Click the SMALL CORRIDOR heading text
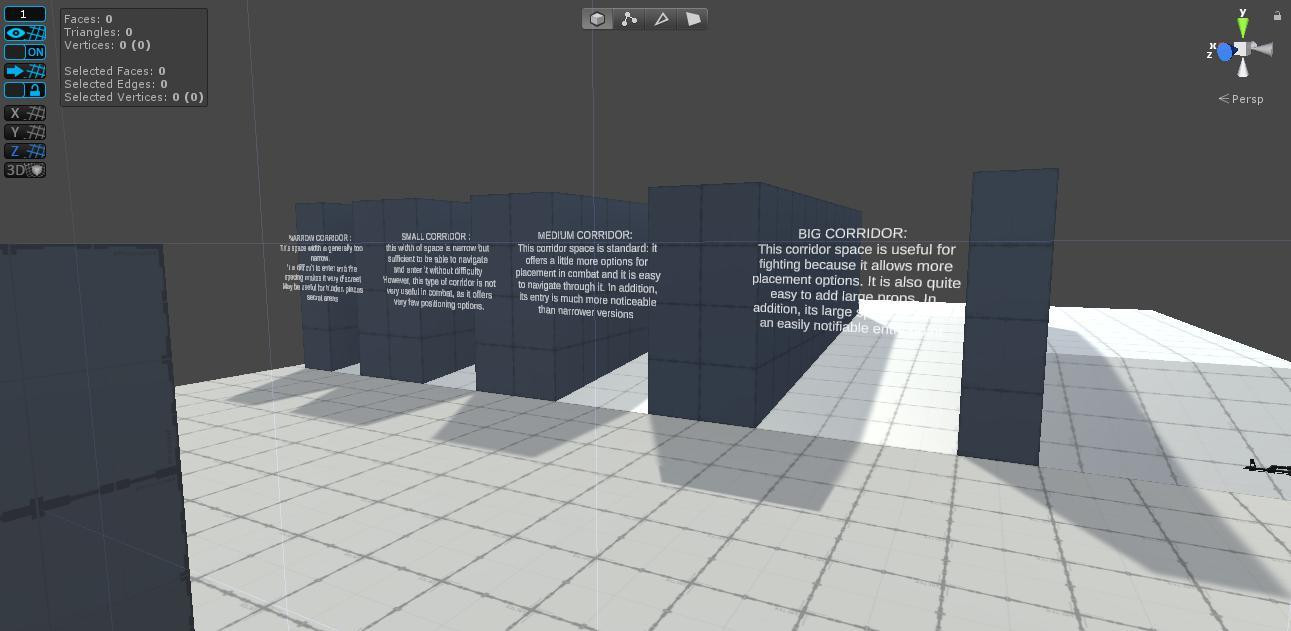This screenshot has height=631, width=1291. click(x=435, y=237)
